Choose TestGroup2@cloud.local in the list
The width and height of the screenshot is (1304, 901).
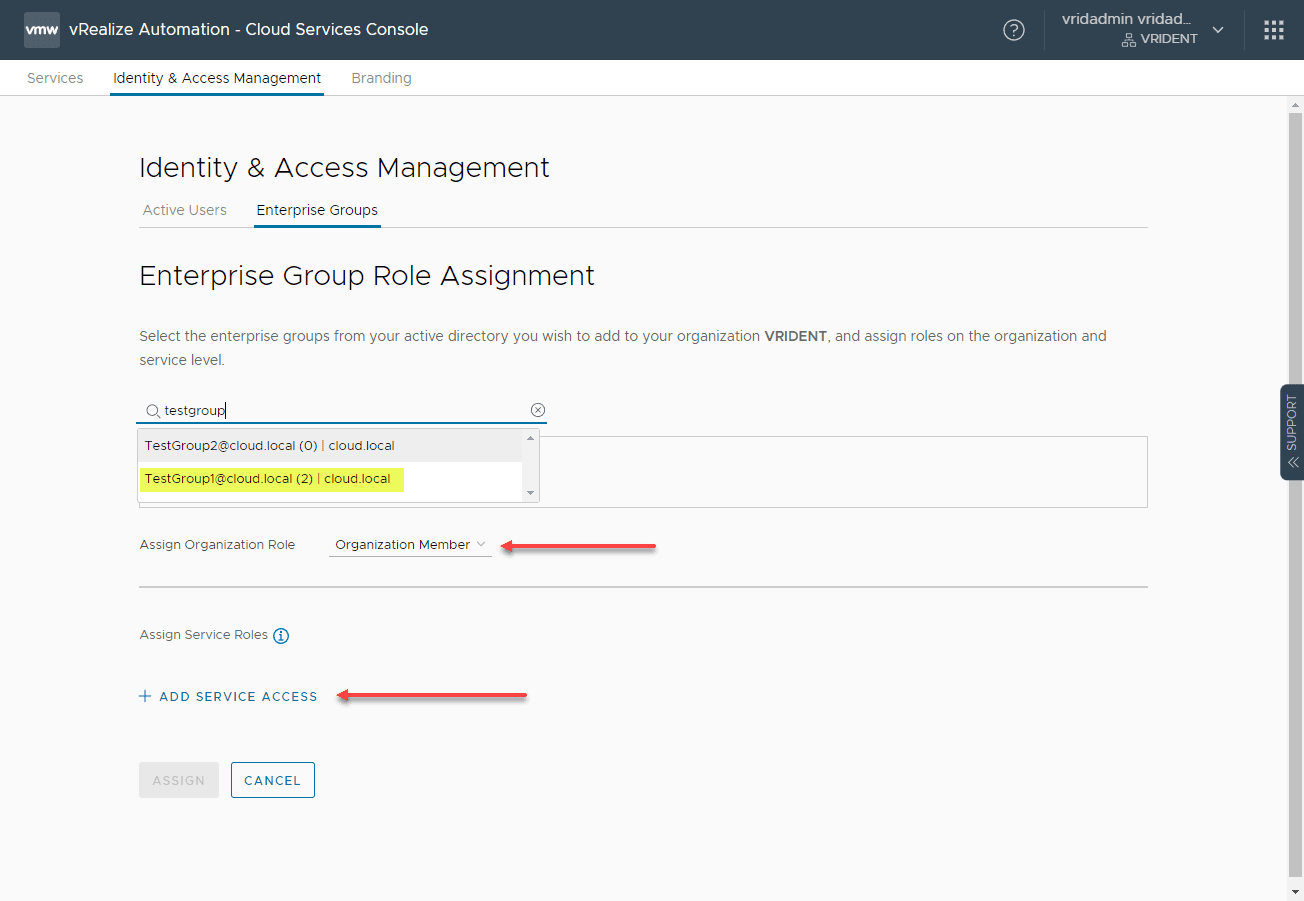270,446
